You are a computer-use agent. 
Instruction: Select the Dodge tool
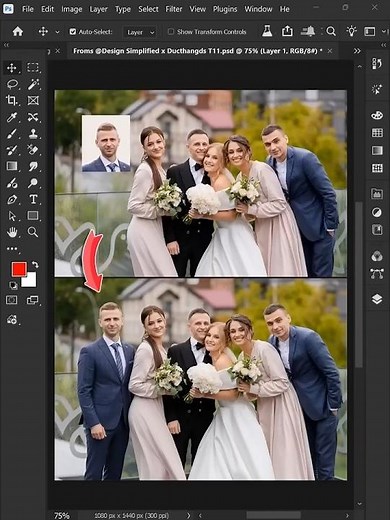click(x=33, y=183)
